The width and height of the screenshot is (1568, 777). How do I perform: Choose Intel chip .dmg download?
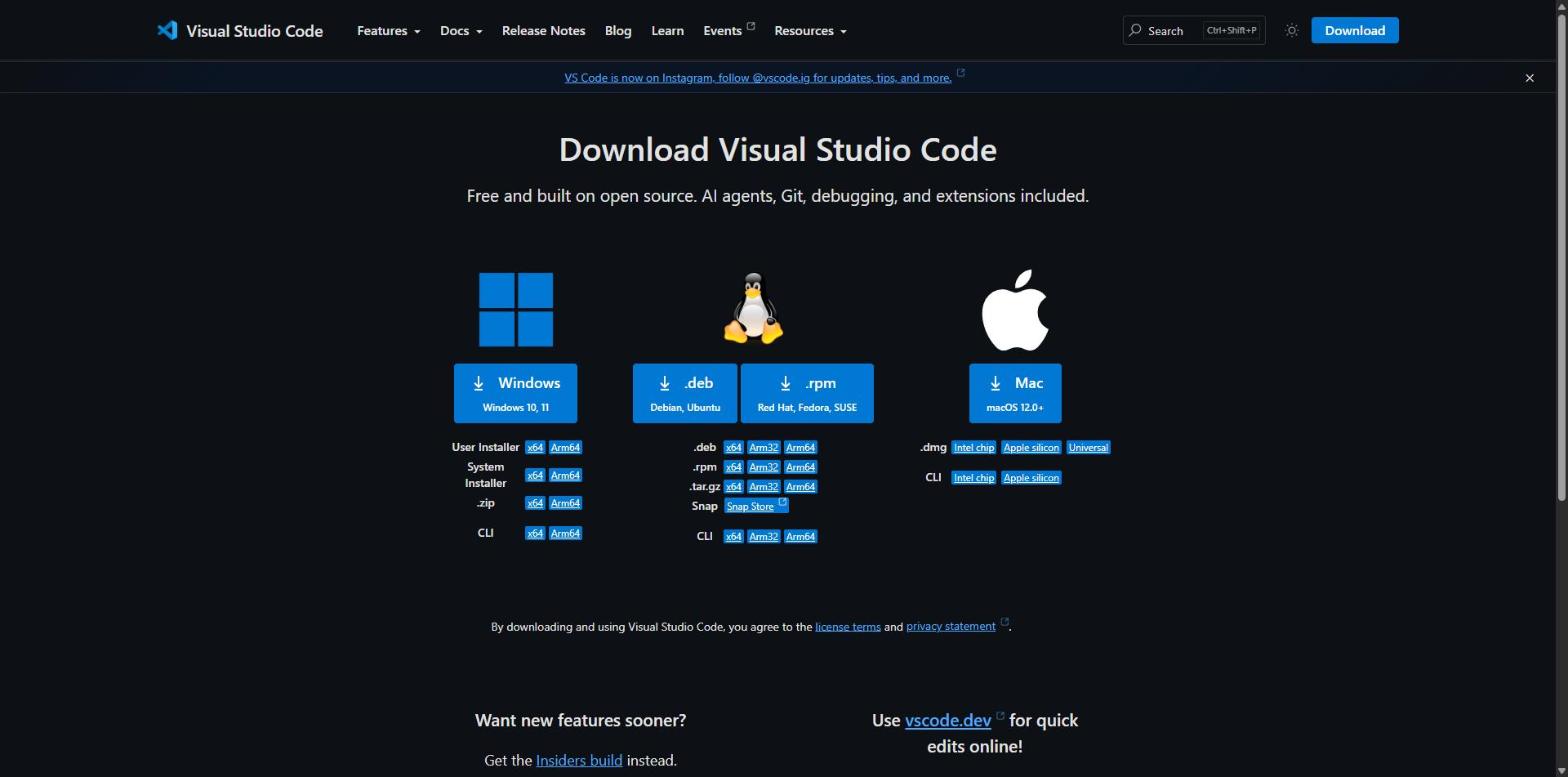pyautogui.click(x=973, y=448)
